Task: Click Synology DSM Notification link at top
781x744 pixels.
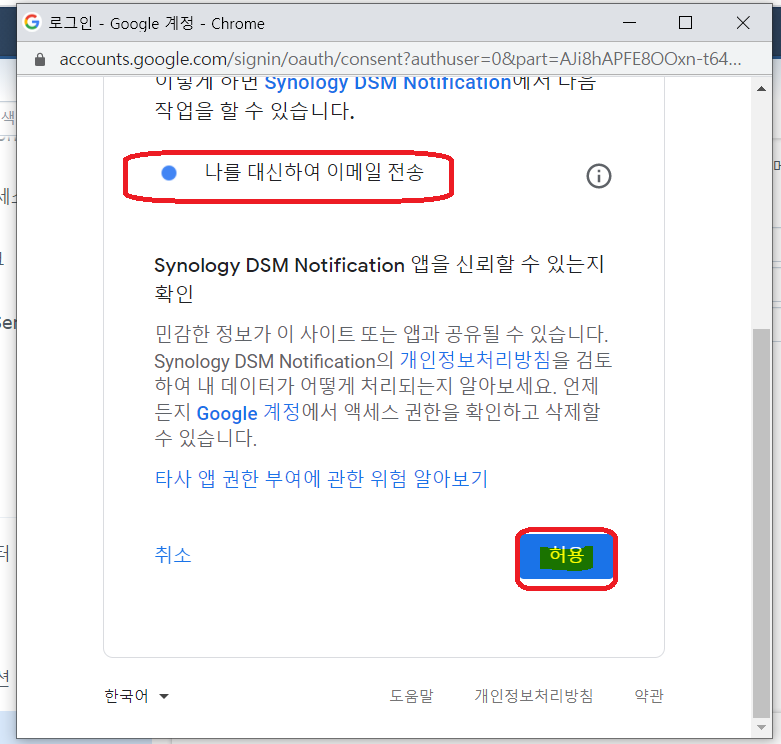Action: pos(388,83)
